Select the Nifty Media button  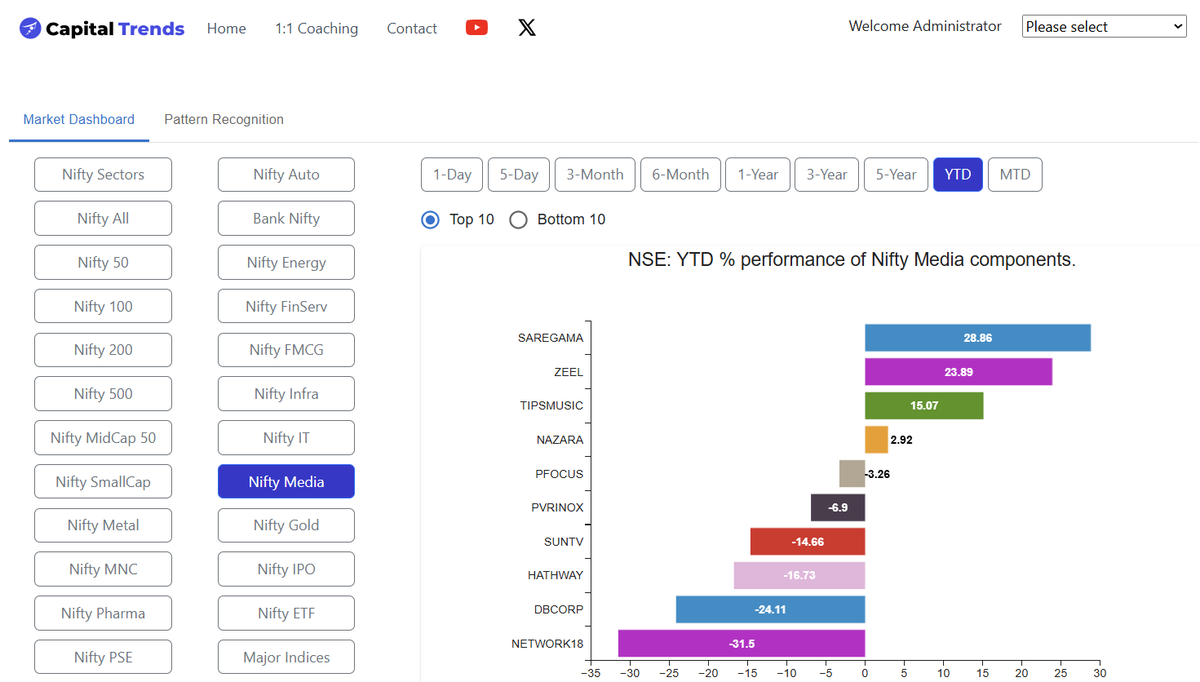pyautogui.click(x=286, y=481)
